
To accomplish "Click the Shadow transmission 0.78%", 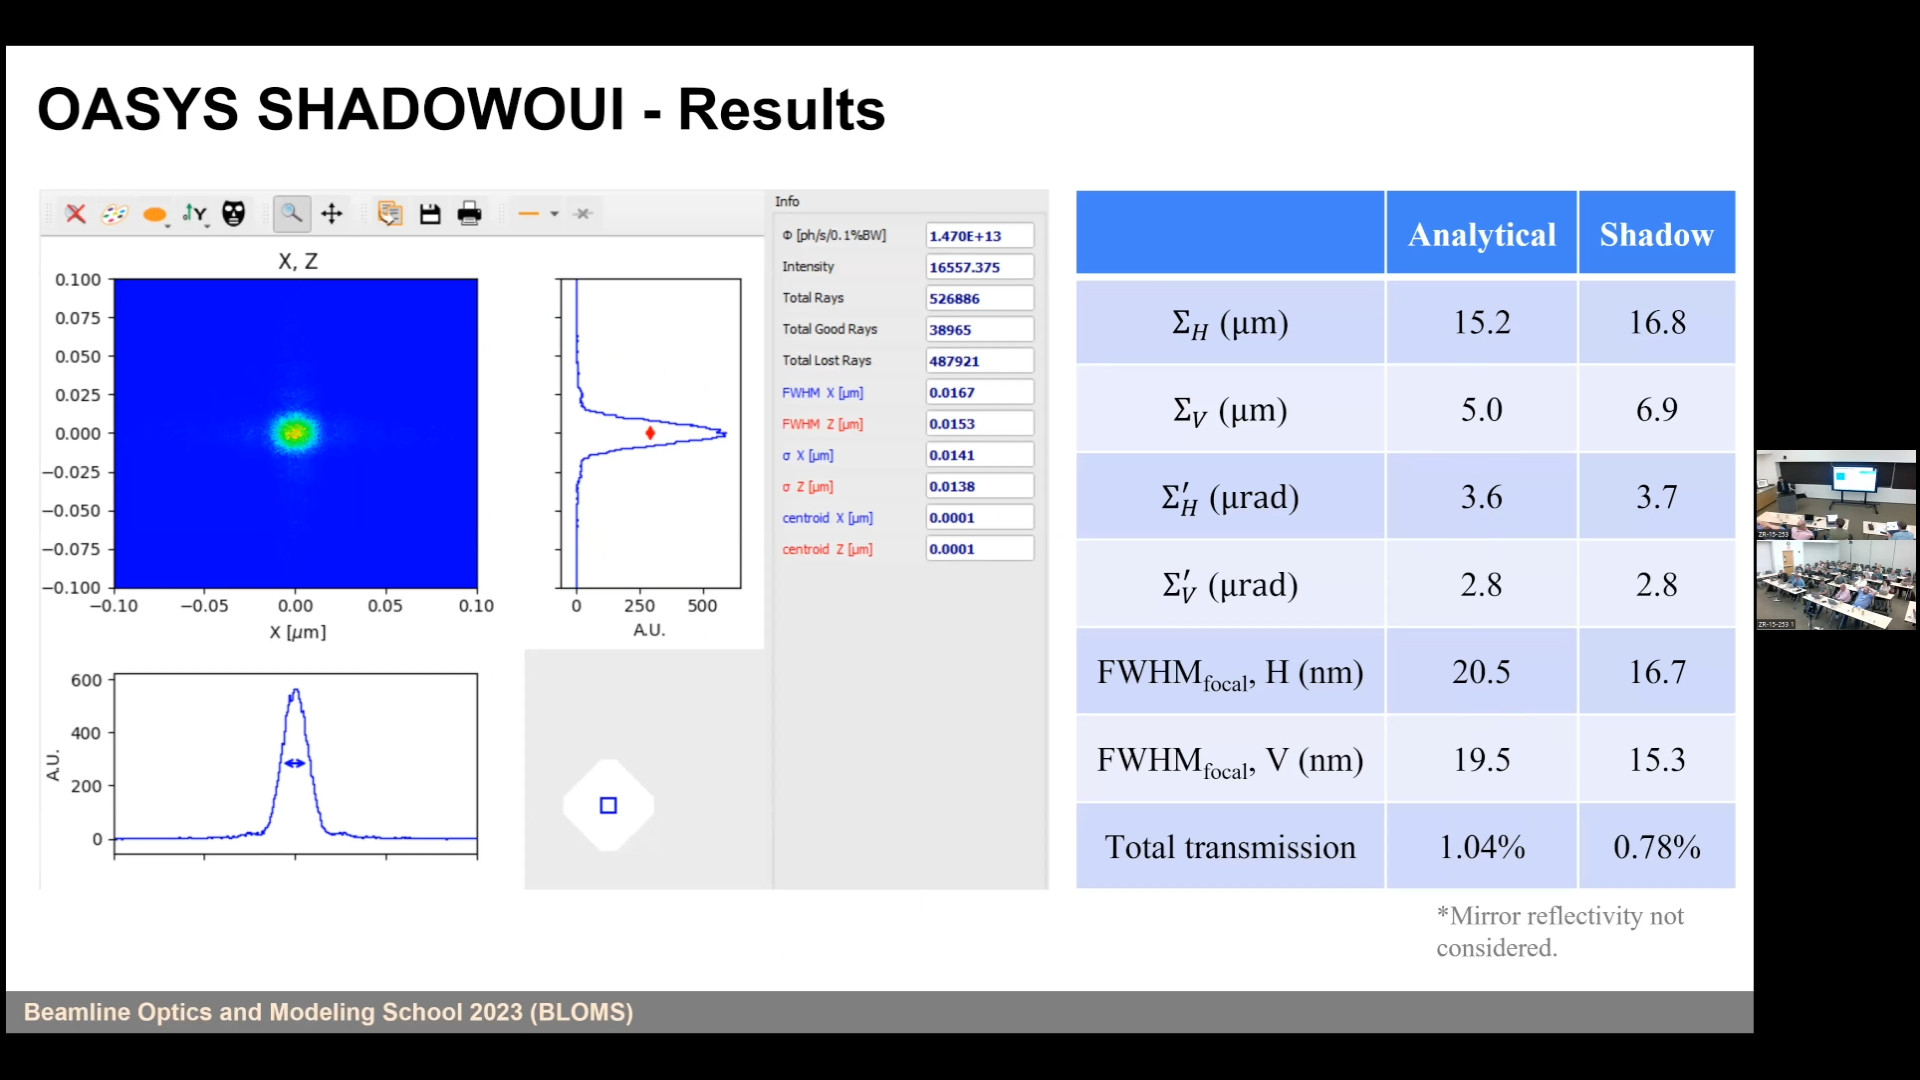I will coord(1657,847).
